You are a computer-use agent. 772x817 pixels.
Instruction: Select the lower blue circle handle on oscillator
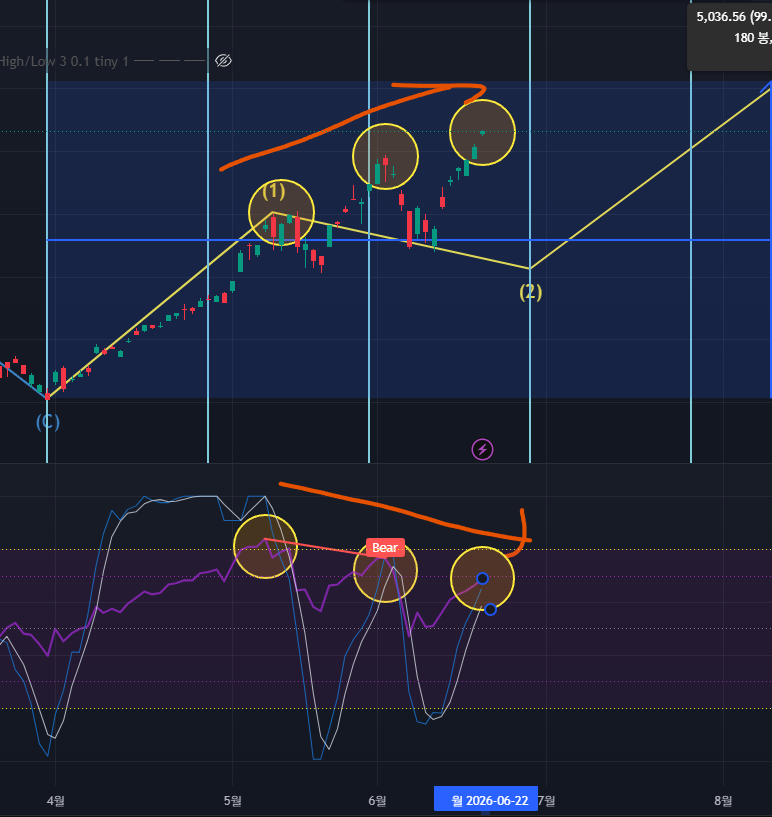tap(490, 609)
